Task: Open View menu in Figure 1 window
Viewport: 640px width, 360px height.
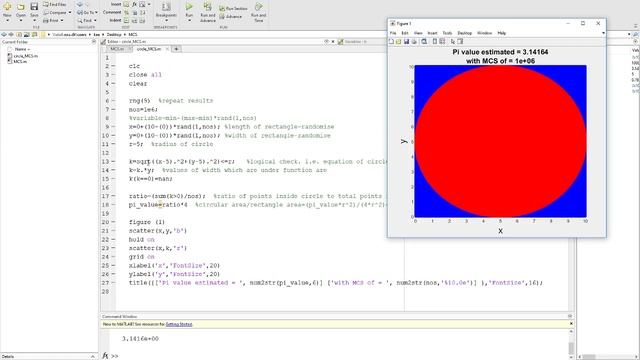Action: (418, 33)
